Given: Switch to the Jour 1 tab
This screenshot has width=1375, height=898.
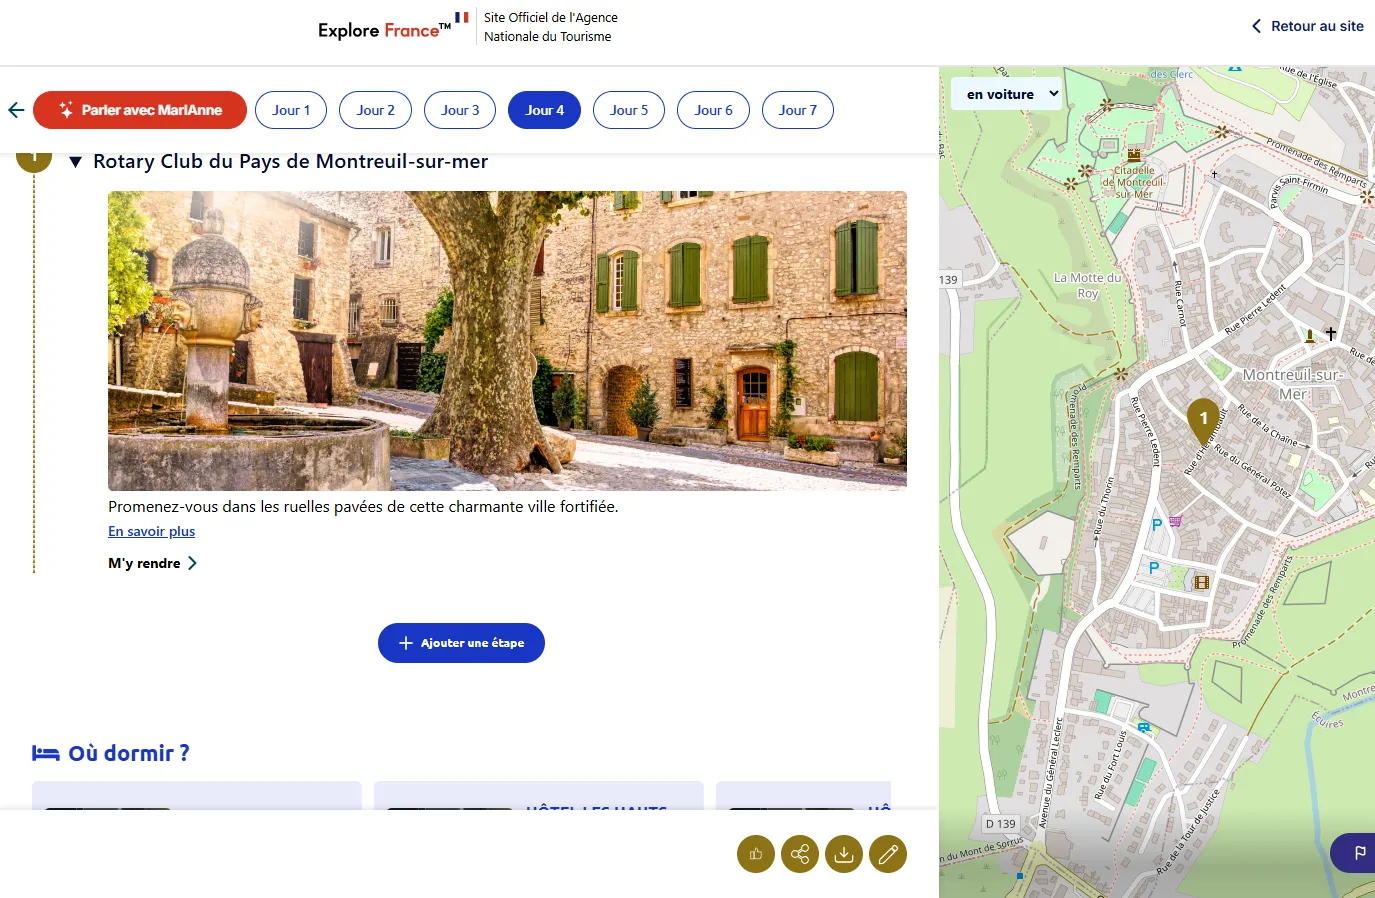Looking at the screenshot, I should [x=291, y=110].
